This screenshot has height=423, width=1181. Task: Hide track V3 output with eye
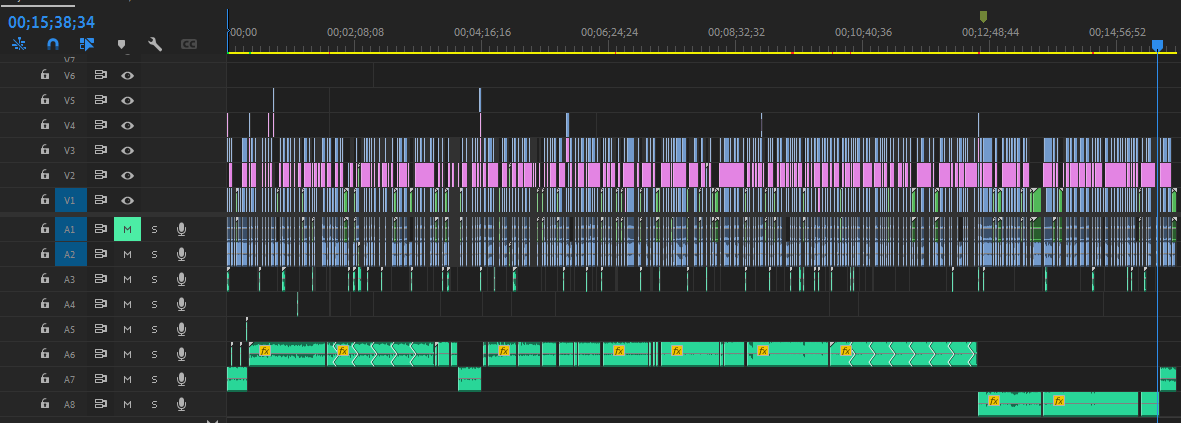(128, 150)
